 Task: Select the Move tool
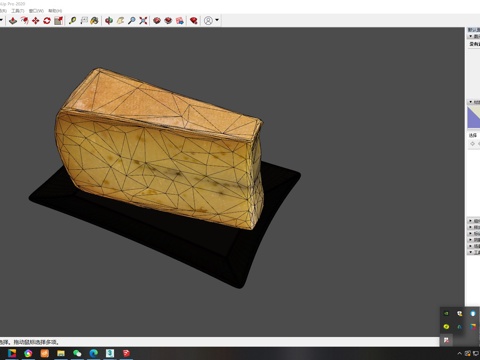coord(36,21)
